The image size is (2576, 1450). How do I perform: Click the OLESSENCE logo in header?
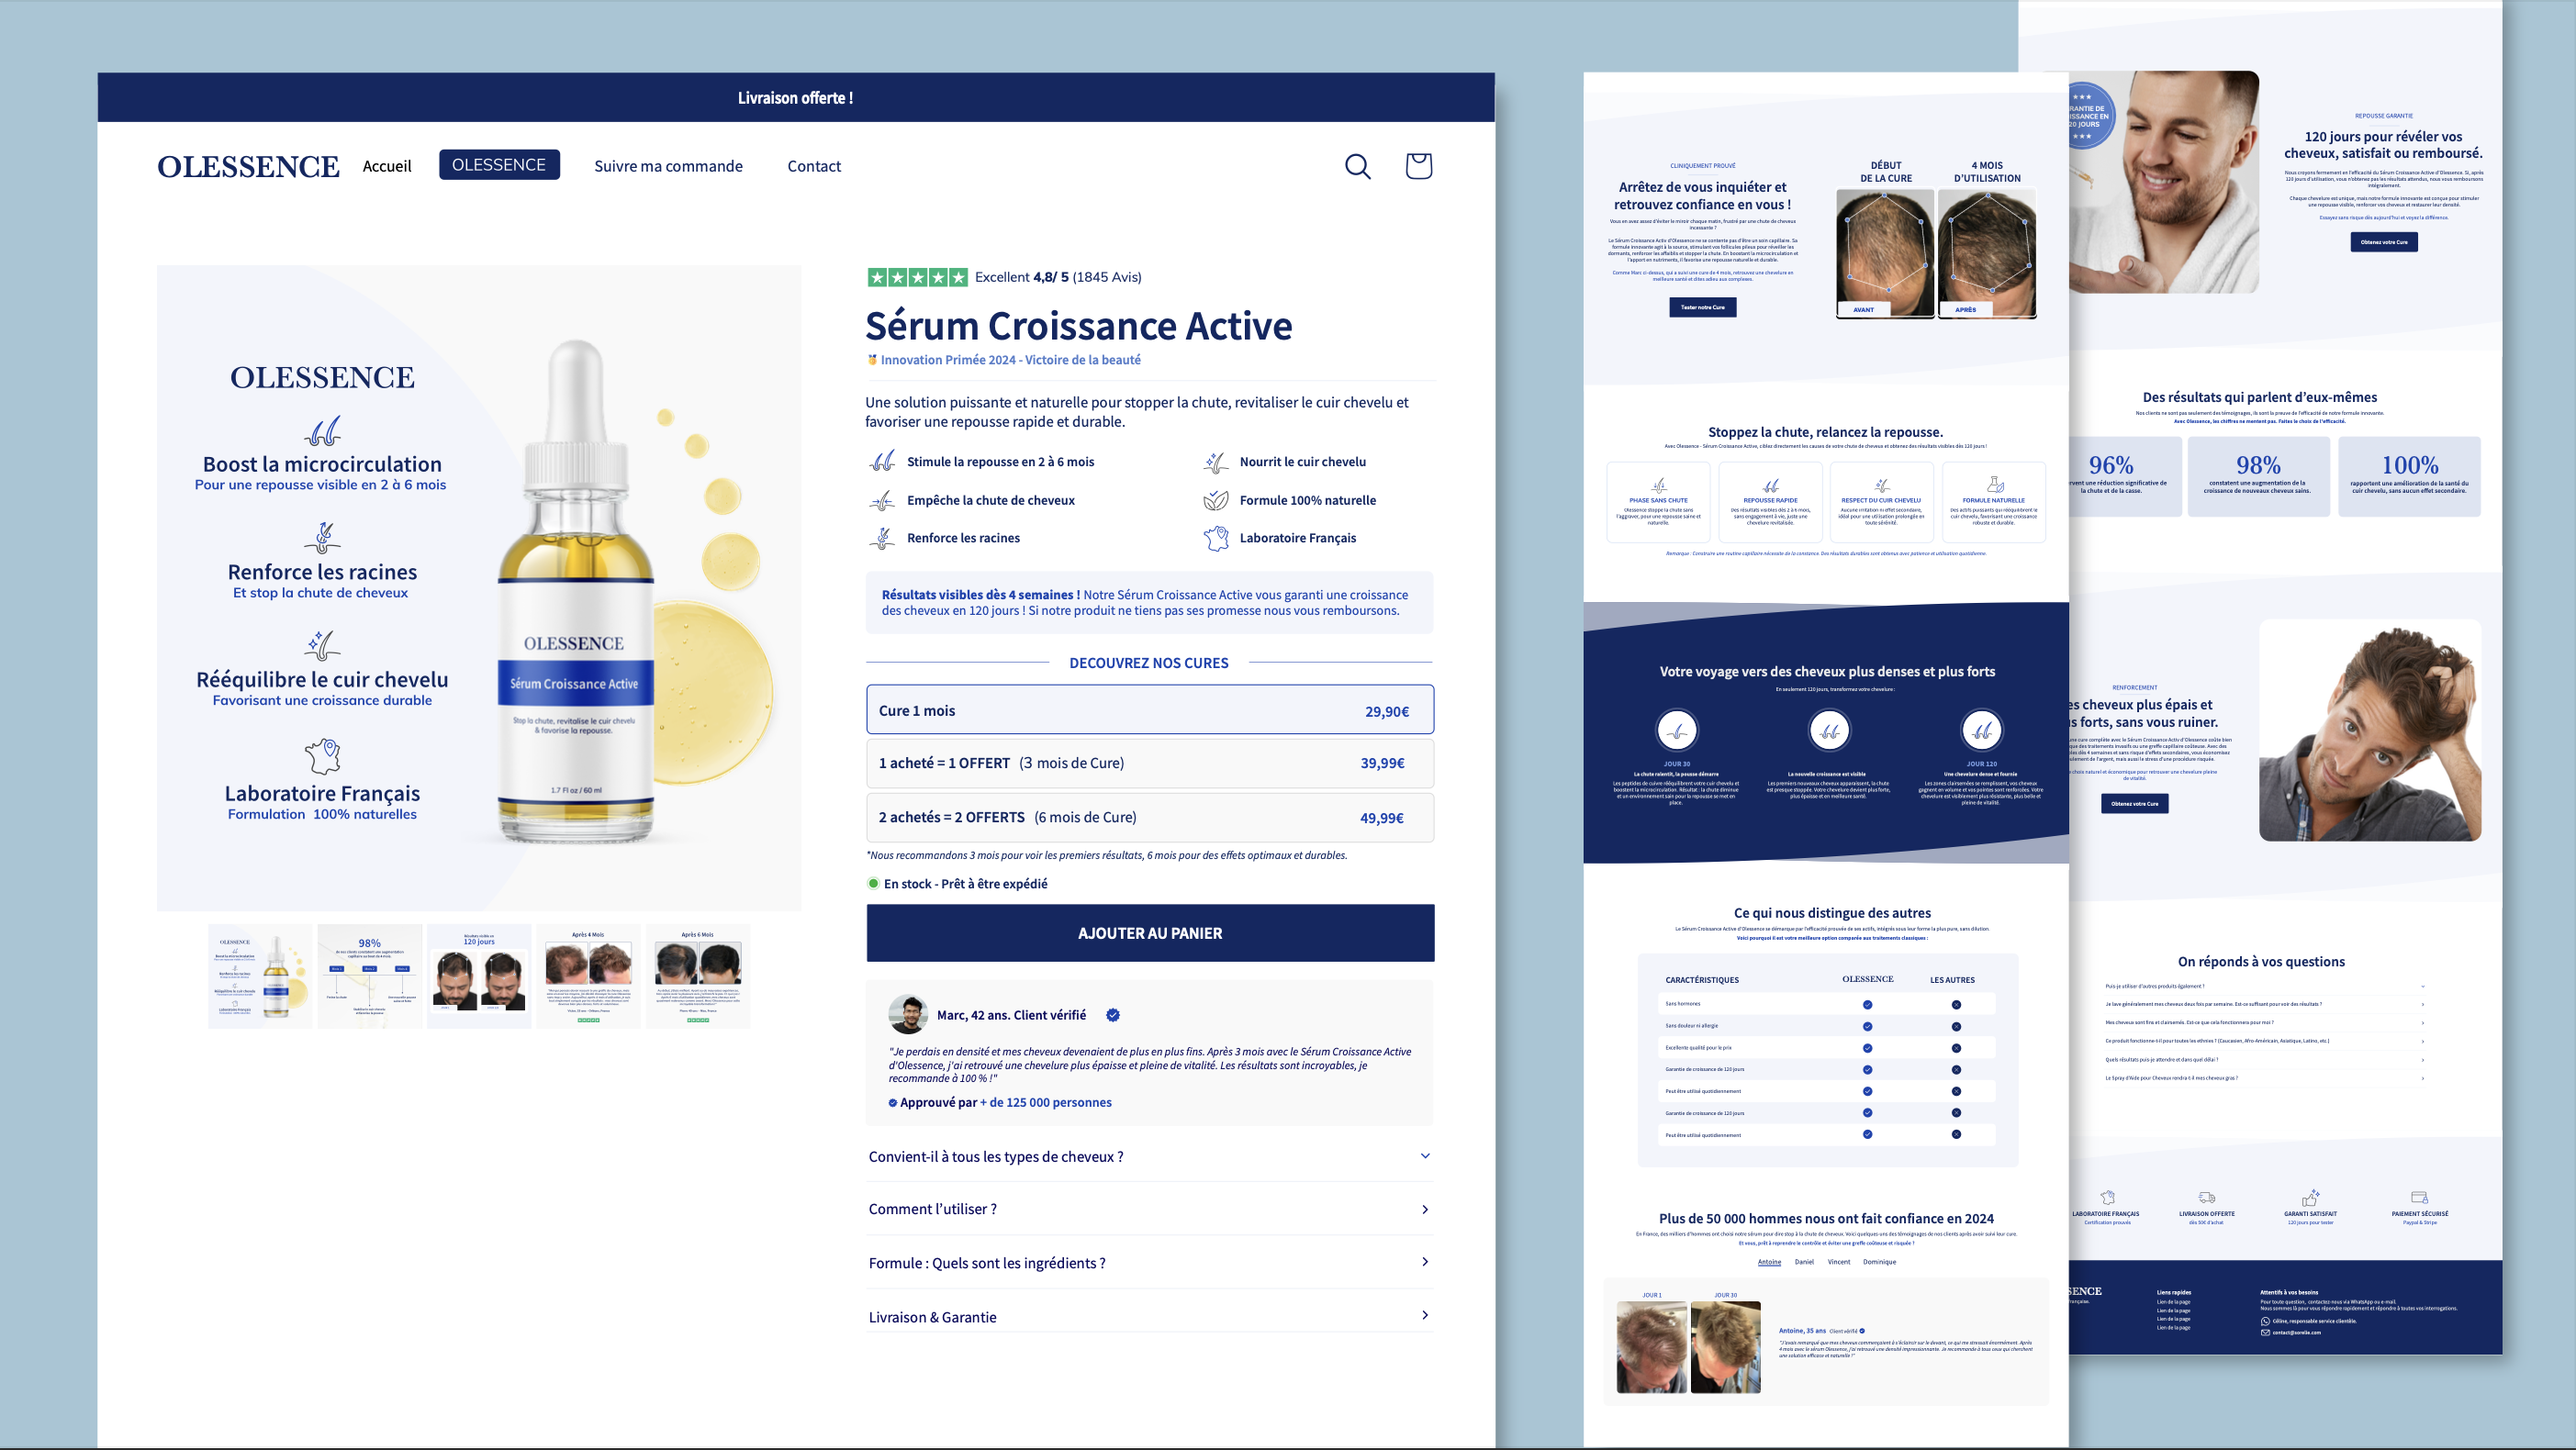tap(248, 166)
